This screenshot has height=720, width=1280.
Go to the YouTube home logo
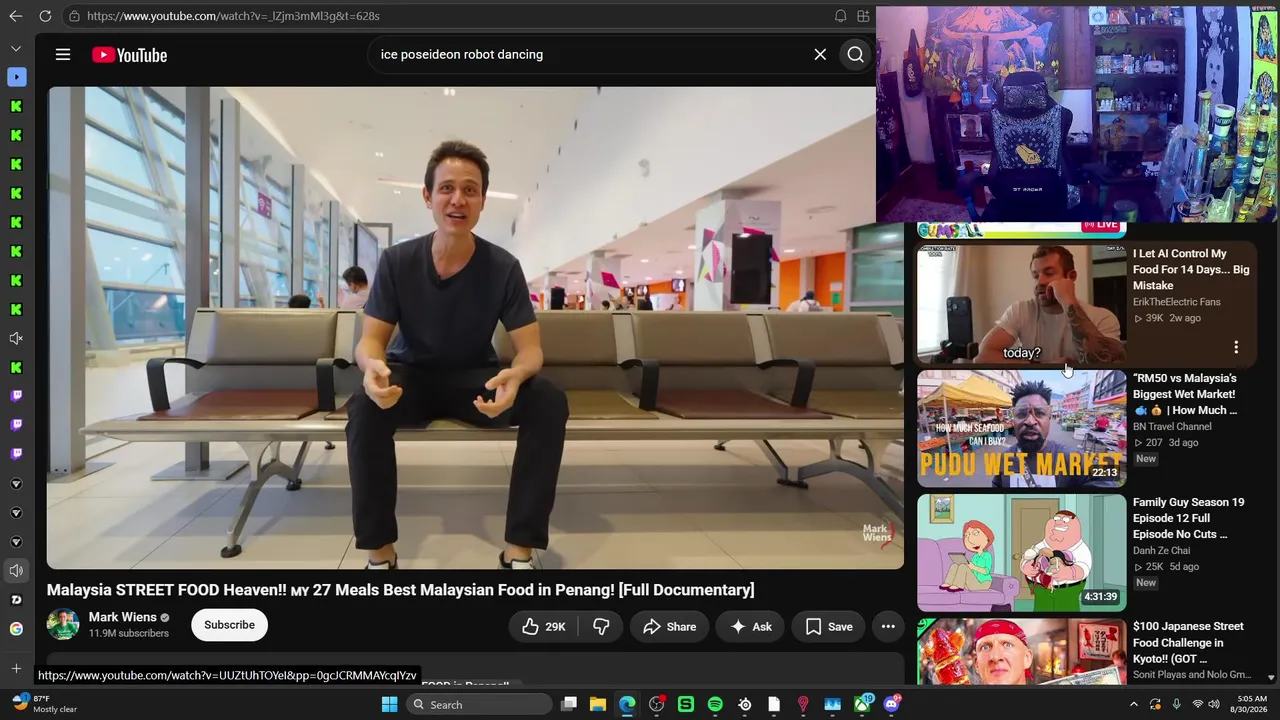pos(130,55)
